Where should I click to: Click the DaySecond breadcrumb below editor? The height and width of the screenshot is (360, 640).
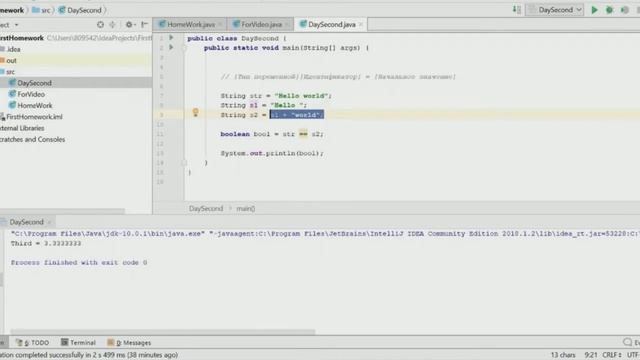point(206,209)
